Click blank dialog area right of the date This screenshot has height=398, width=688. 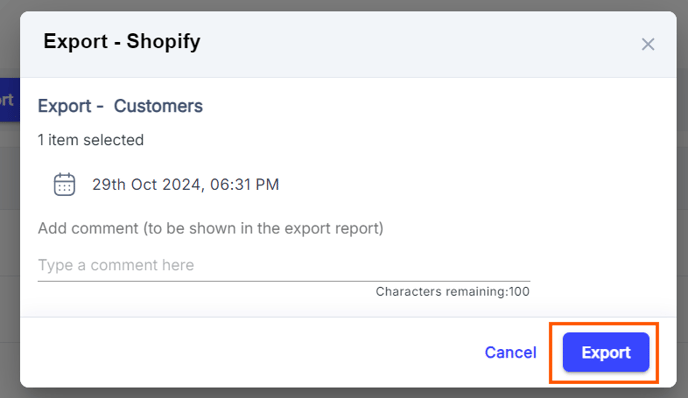point(474,185)
